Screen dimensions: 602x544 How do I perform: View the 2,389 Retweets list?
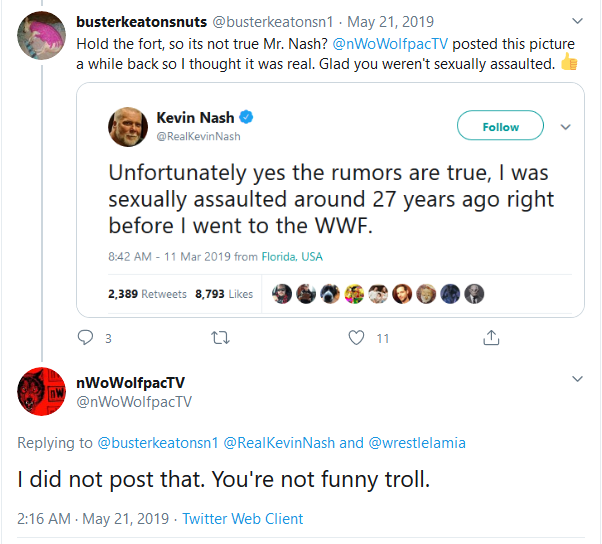pos(147,294)
